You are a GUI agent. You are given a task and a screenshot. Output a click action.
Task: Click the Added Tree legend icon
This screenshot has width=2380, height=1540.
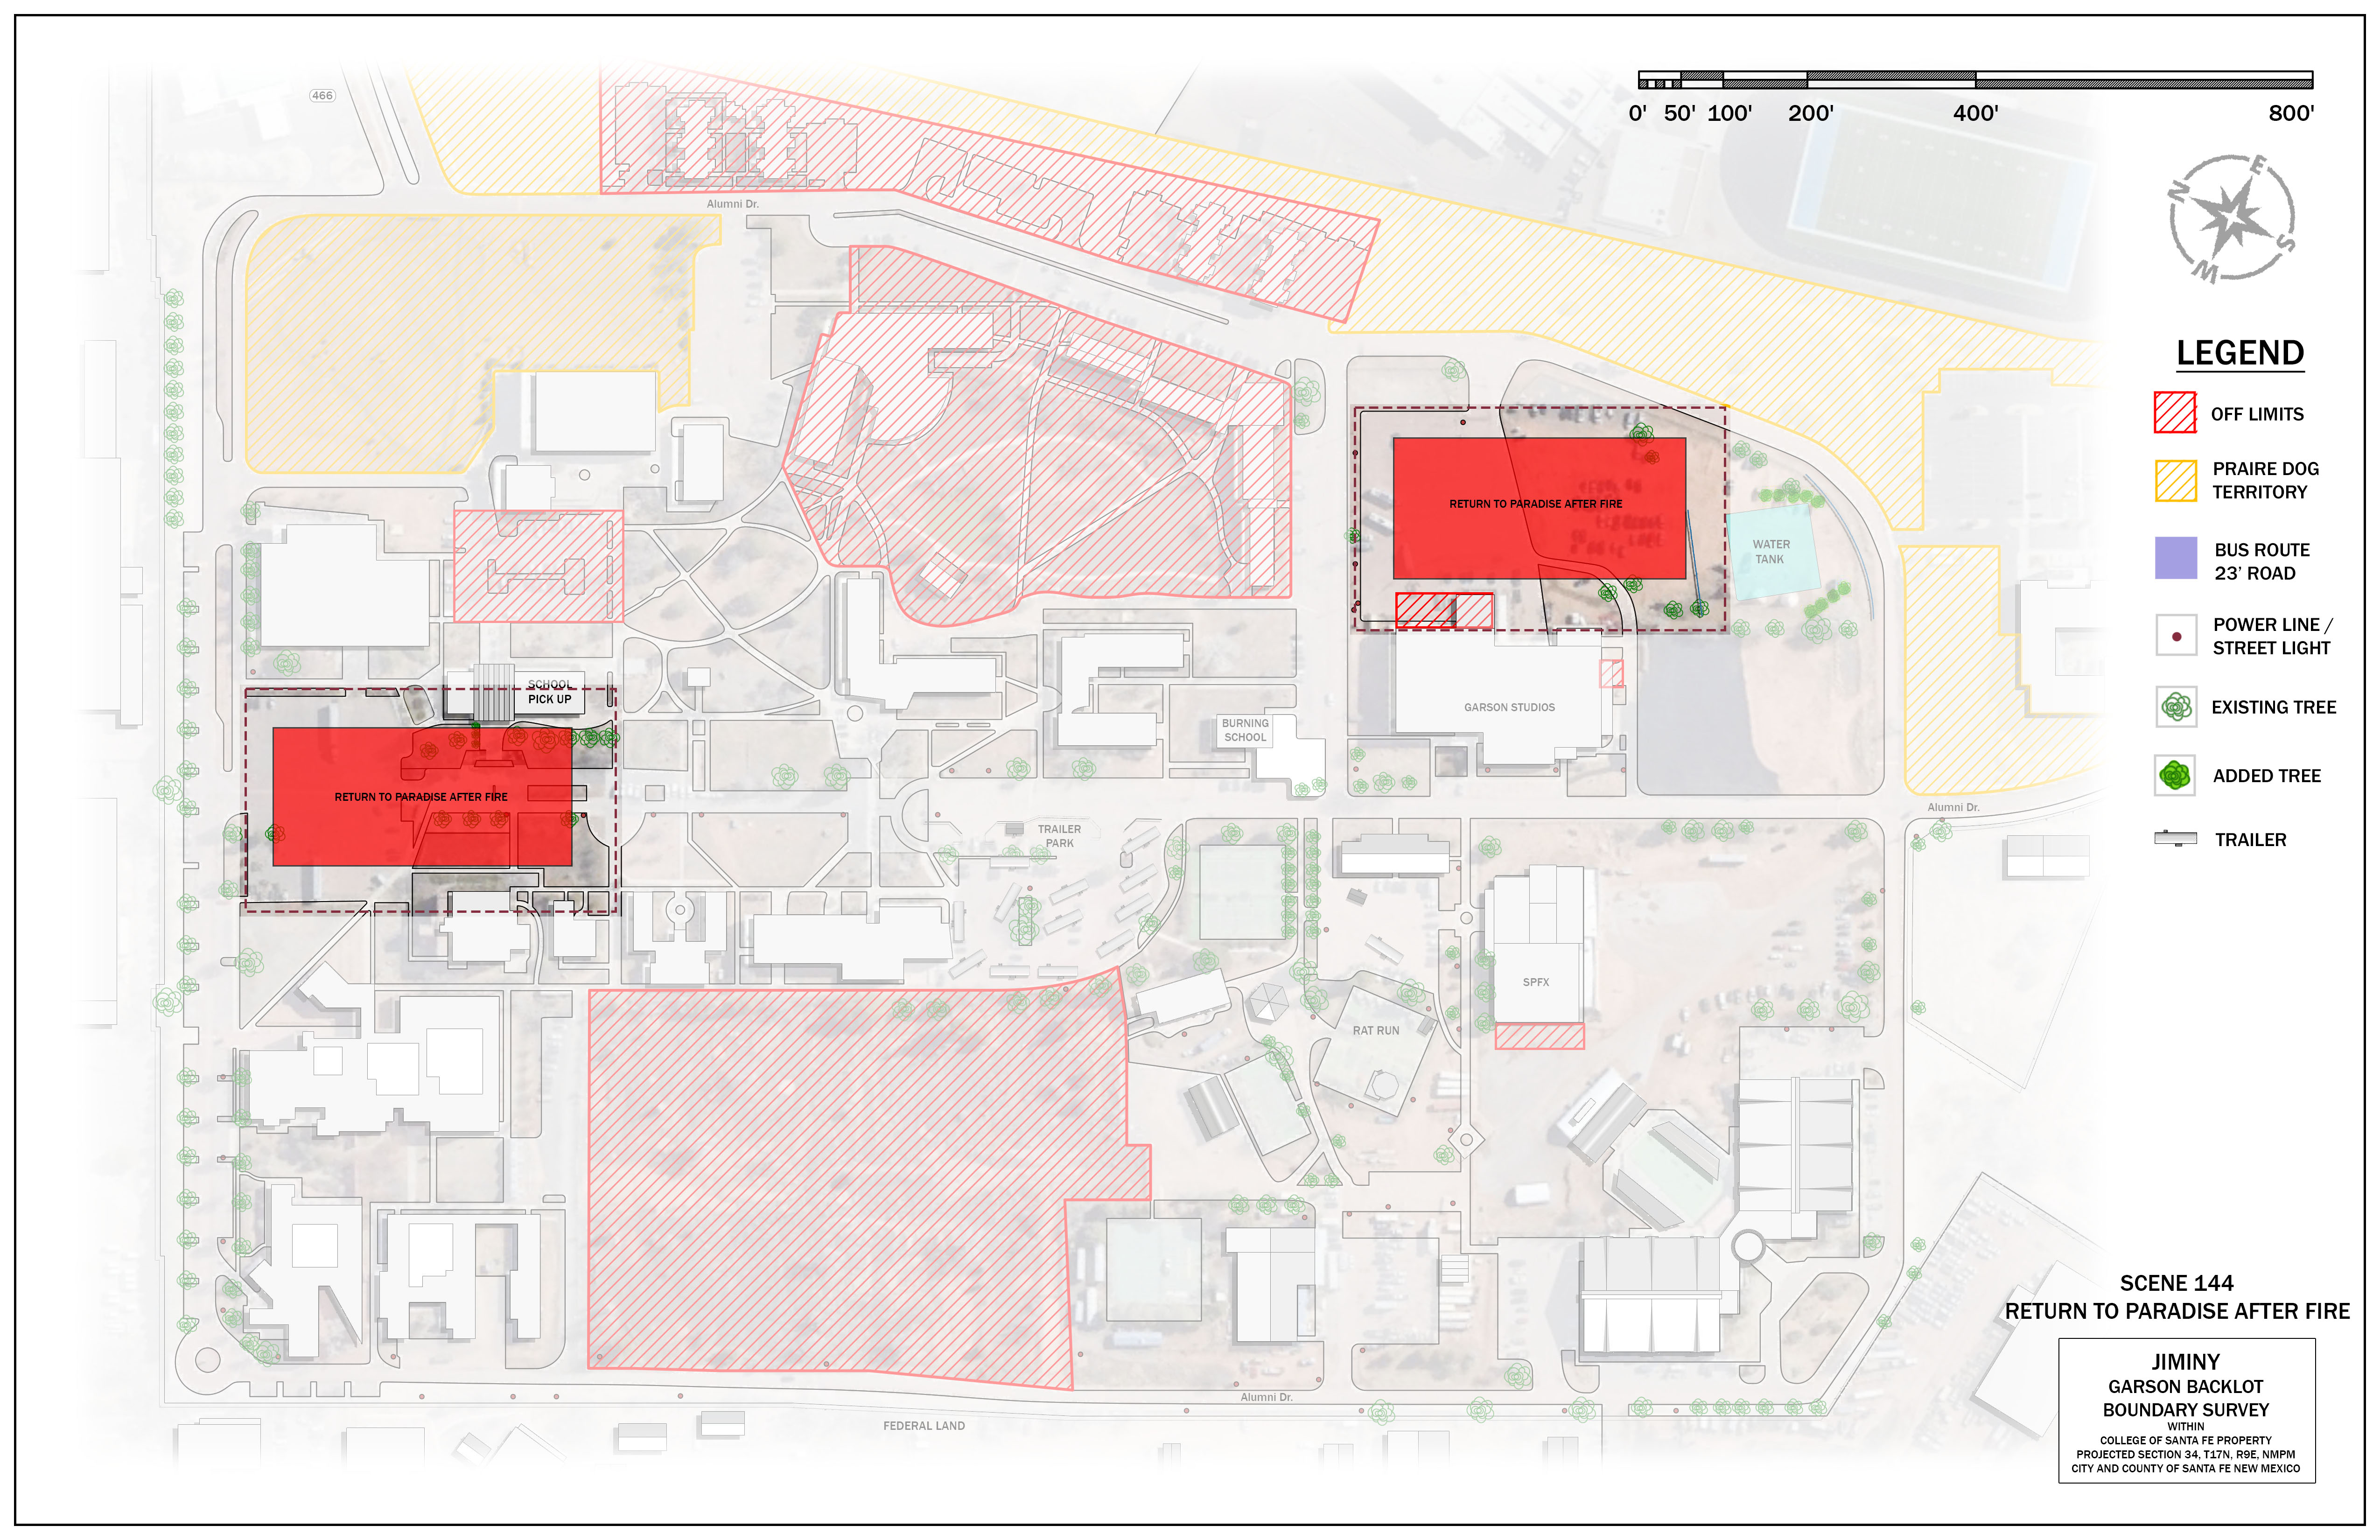point(2175,775)
